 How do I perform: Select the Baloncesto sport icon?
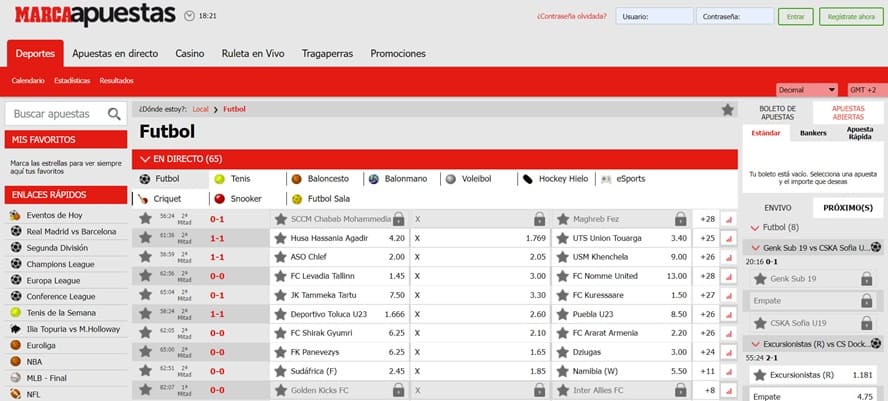(296, 179)
